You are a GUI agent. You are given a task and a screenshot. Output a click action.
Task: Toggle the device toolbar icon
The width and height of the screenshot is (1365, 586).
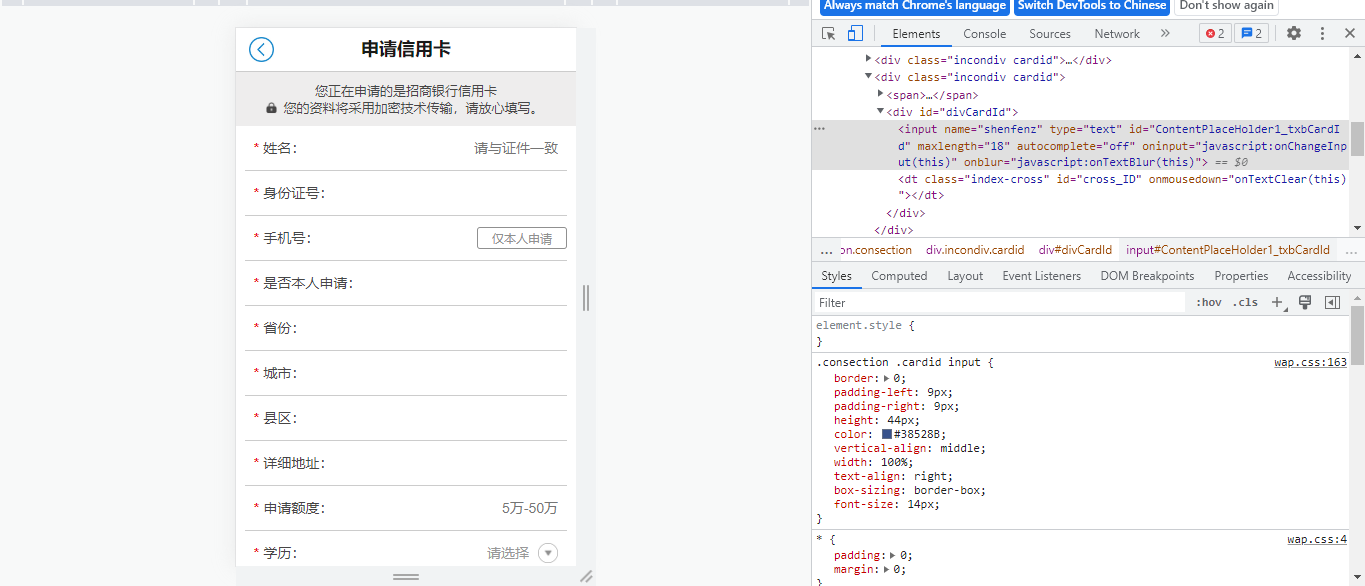[x=855, y=33]
